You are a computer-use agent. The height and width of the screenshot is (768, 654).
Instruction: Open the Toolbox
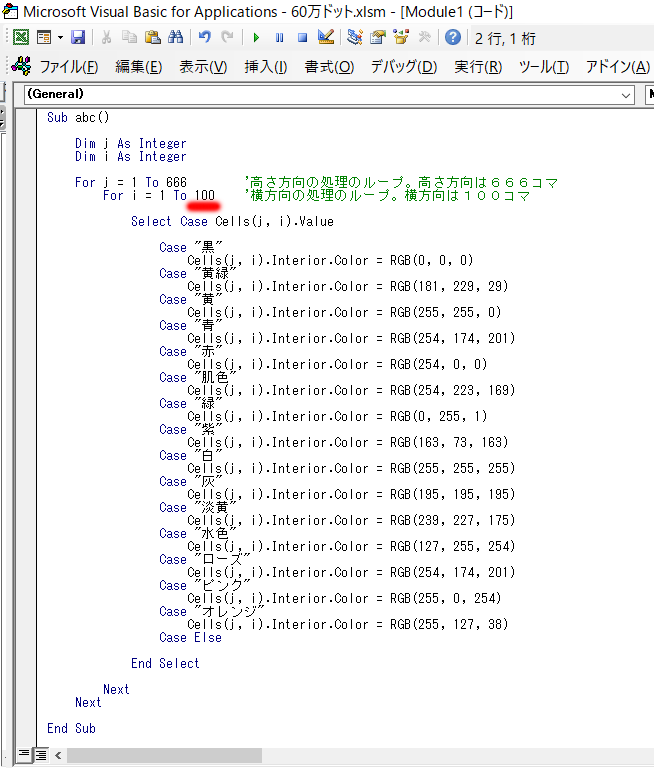(424, 37)
